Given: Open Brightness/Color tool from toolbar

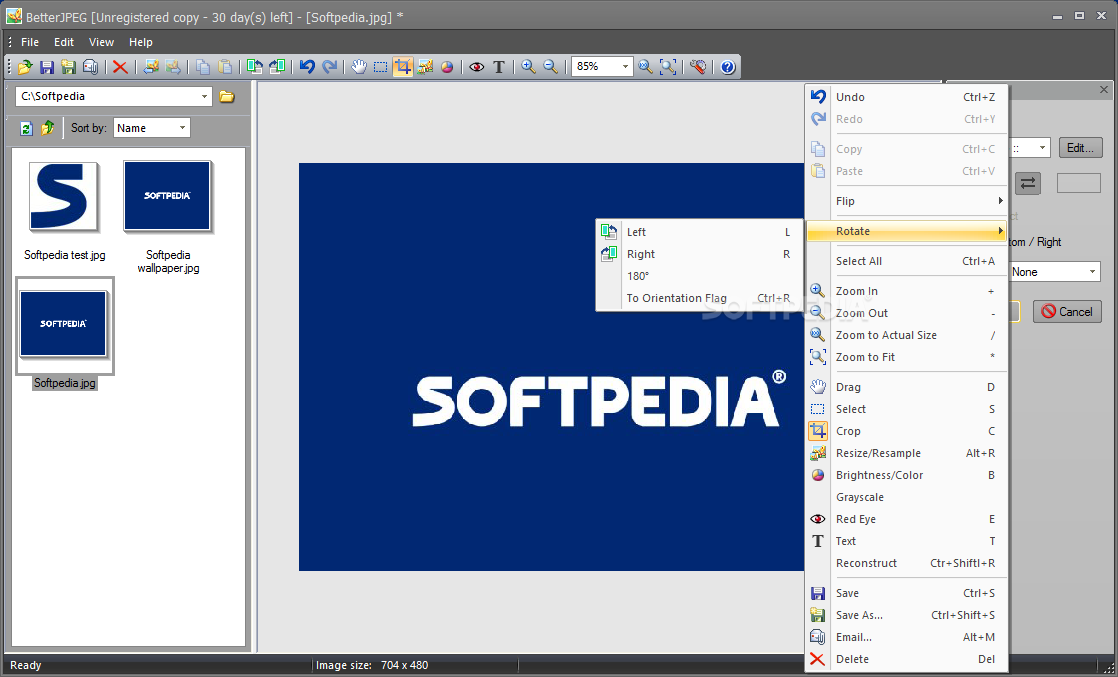Looking at the screenshot, I should [447, 67].
